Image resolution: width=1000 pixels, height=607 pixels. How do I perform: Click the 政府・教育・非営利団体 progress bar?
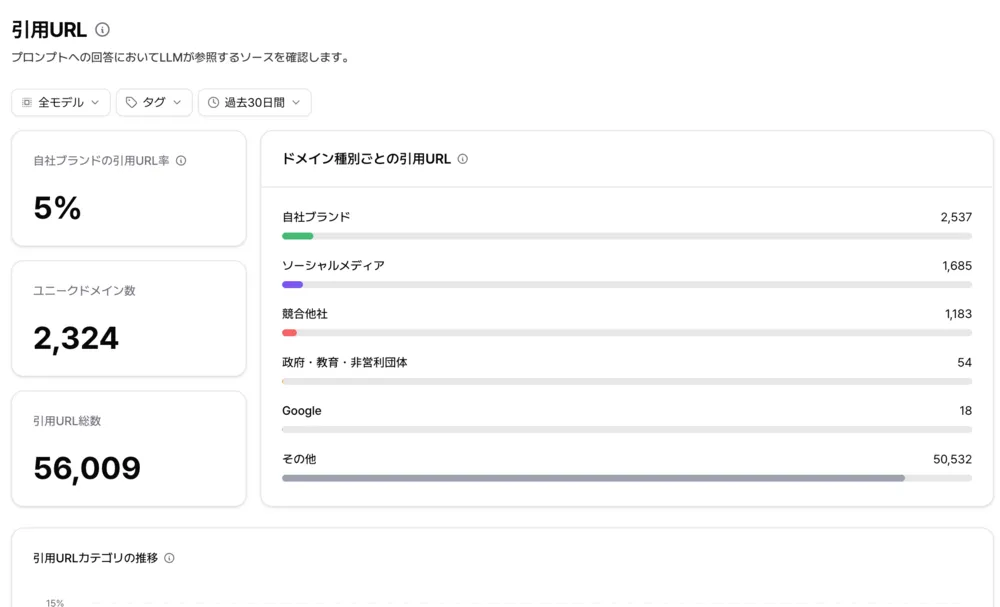pos(627,381)
